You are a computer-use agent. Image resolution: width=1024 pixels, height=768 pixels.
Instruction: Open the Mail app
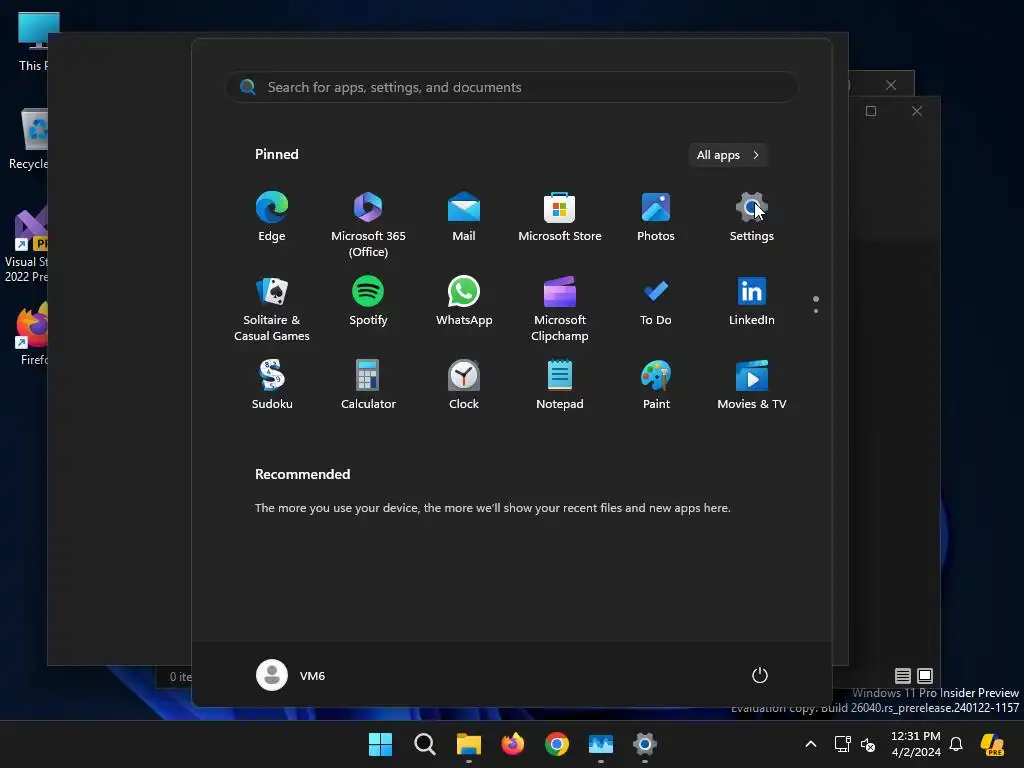click(464, 217)
